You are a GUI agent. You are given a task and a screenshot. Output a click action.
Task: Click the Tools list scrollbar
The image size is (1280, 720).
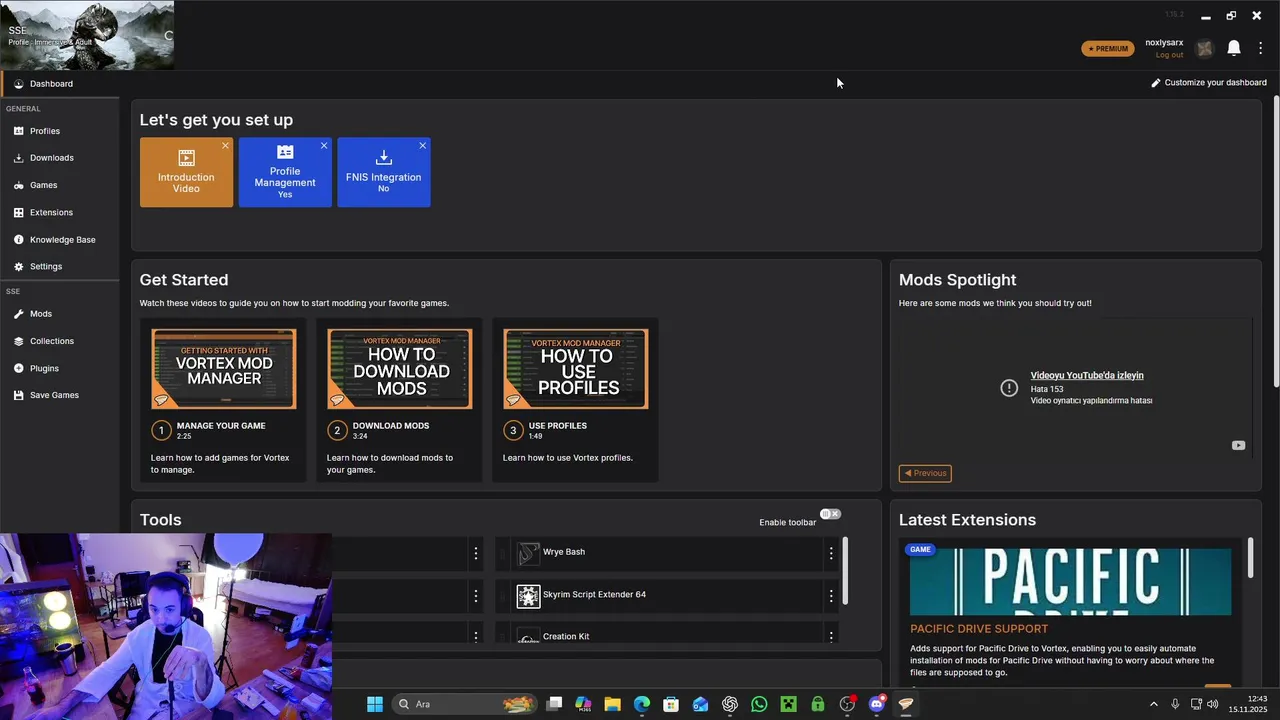(x=845, y=570)
